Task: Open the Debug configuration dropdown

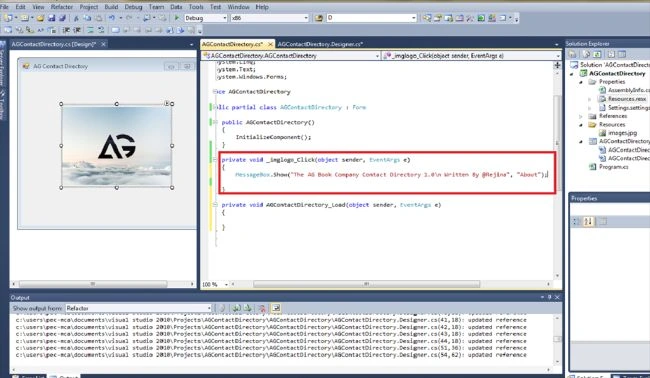Action: 206,18
